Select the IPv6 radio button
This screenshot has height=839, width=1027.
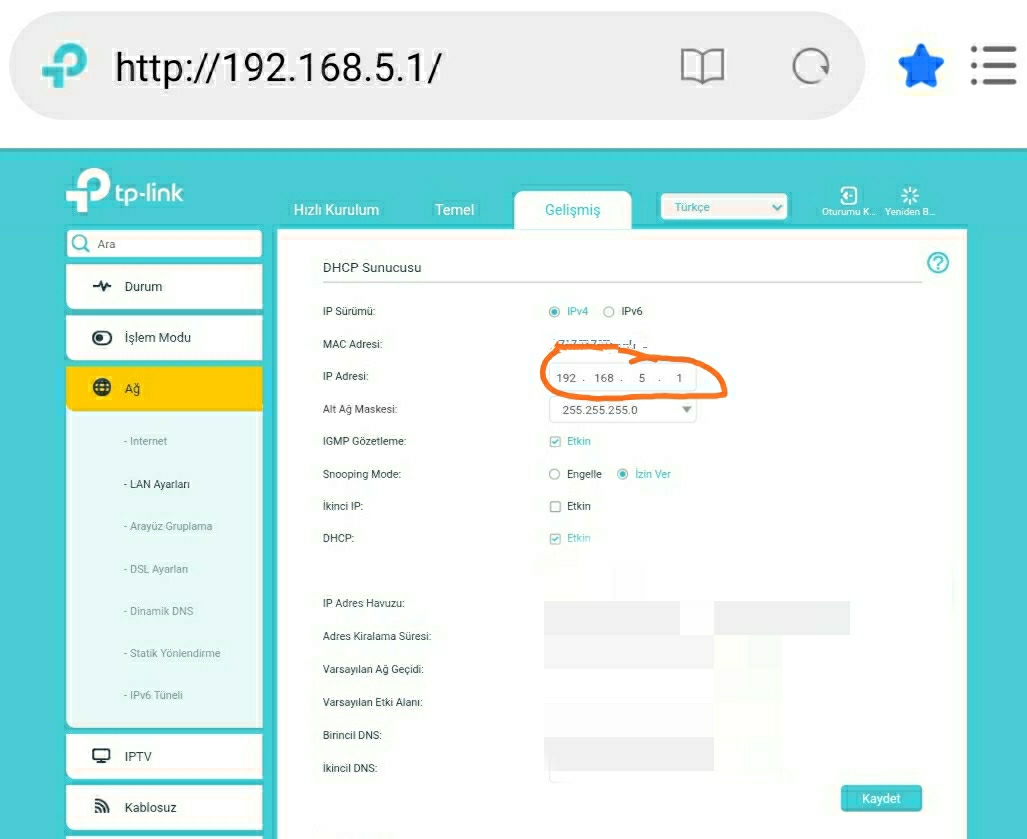(608, 312)
